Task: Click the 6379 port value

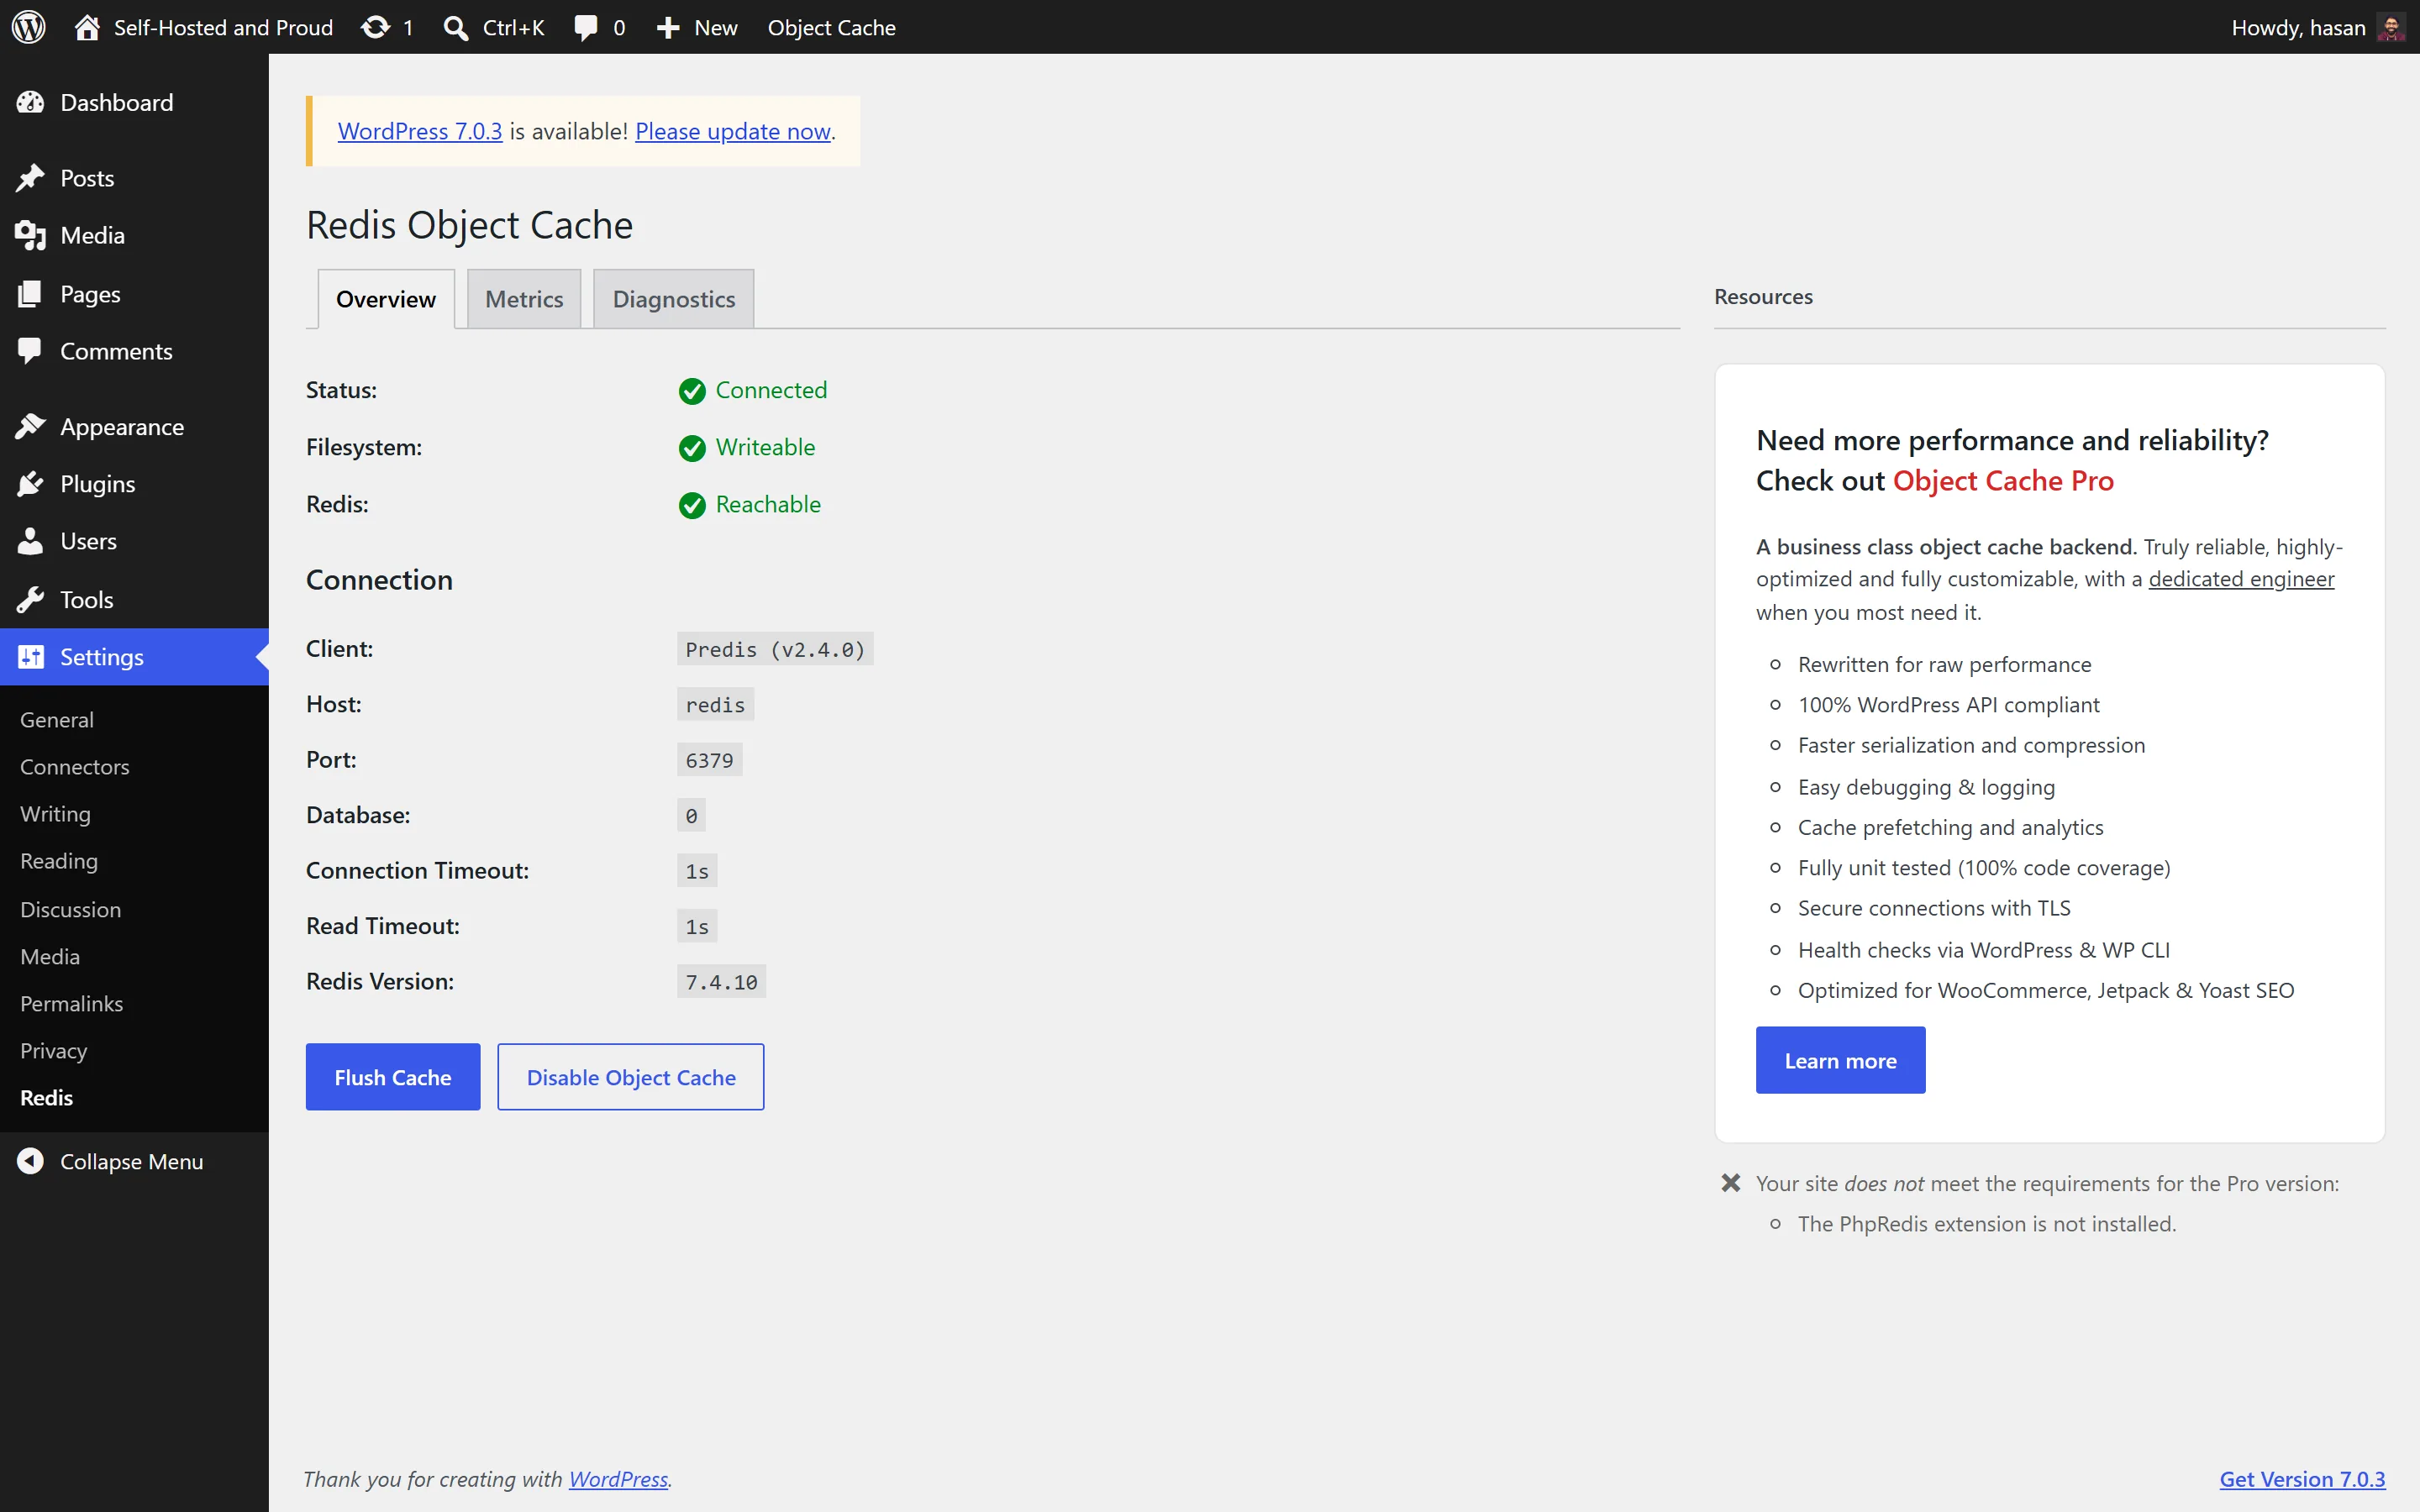Action: [x=709, y=760]
